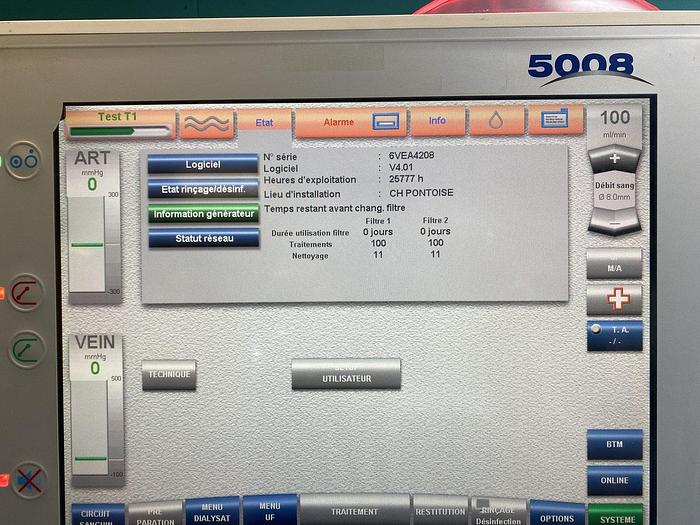Open the BTM module button

pos(615,444)
